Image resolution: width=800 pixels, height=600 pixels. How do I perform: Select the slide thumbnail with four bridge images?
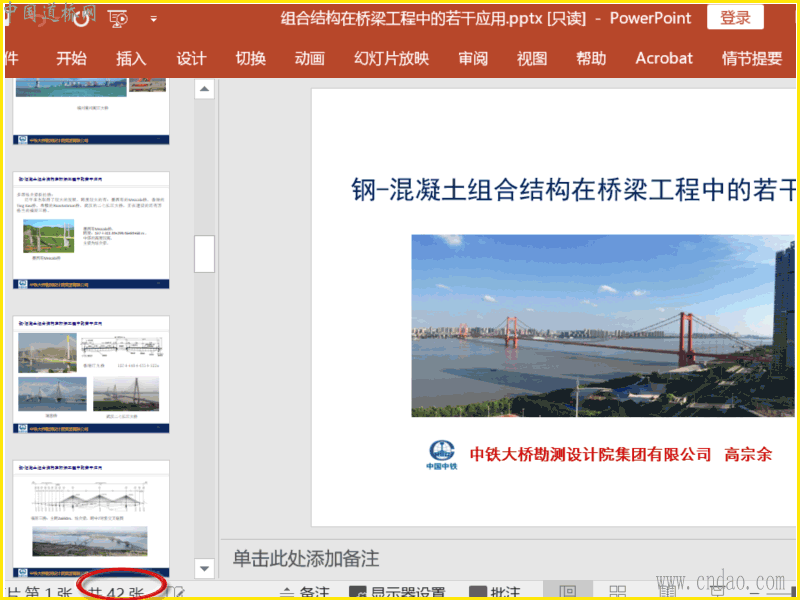(91, 375)
